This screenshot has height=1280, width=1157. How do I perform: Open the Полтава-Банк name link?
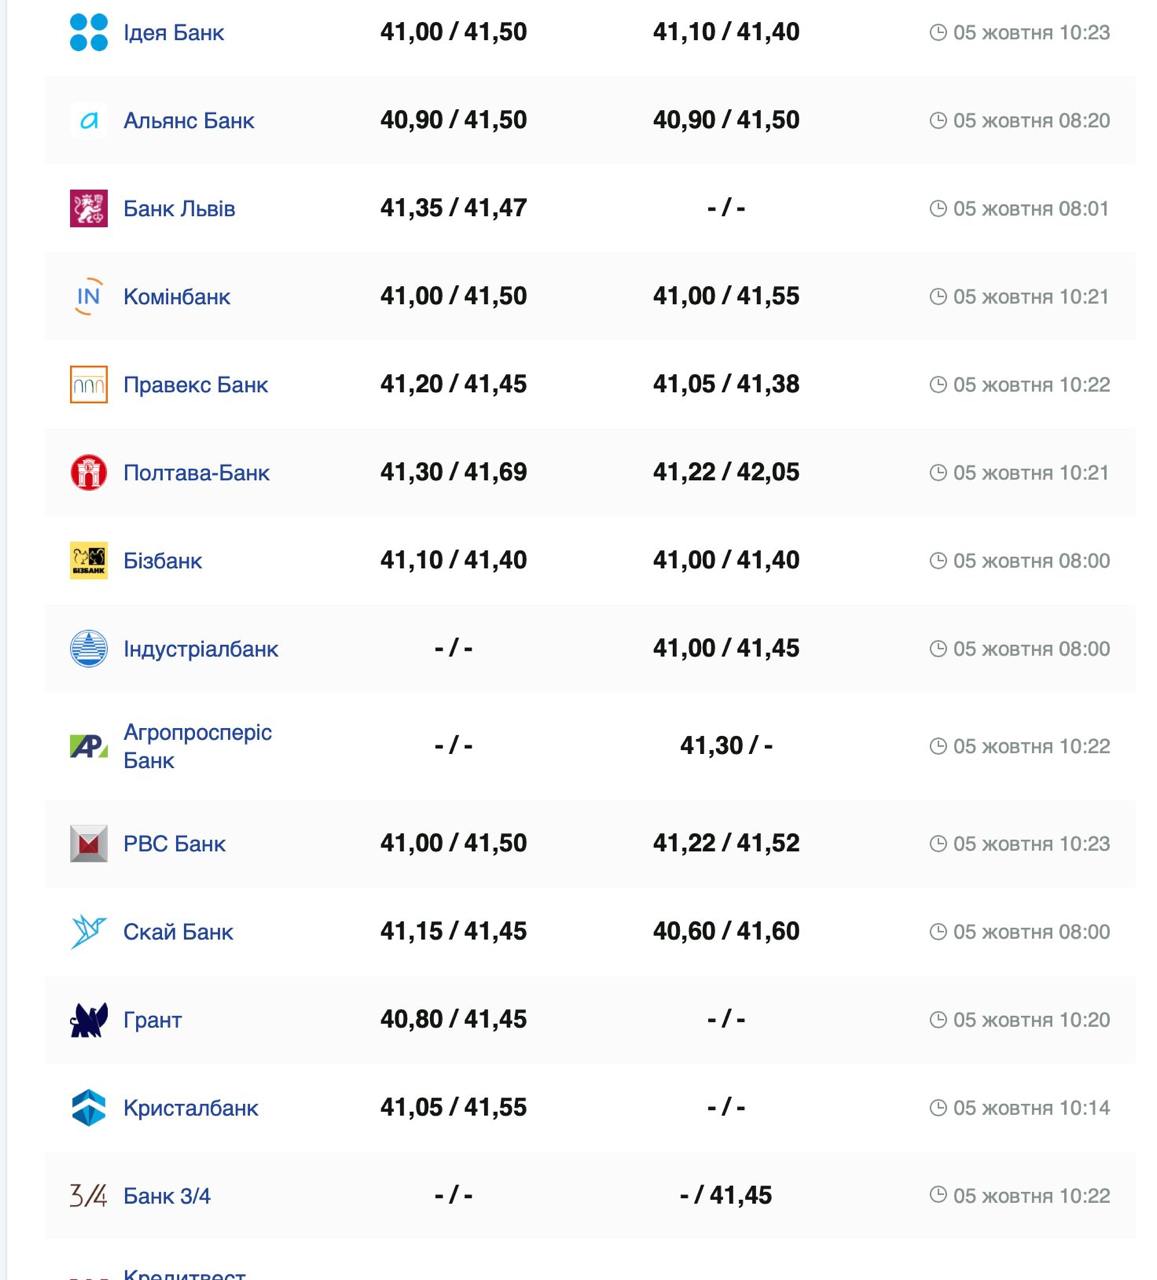coord(196,473)
